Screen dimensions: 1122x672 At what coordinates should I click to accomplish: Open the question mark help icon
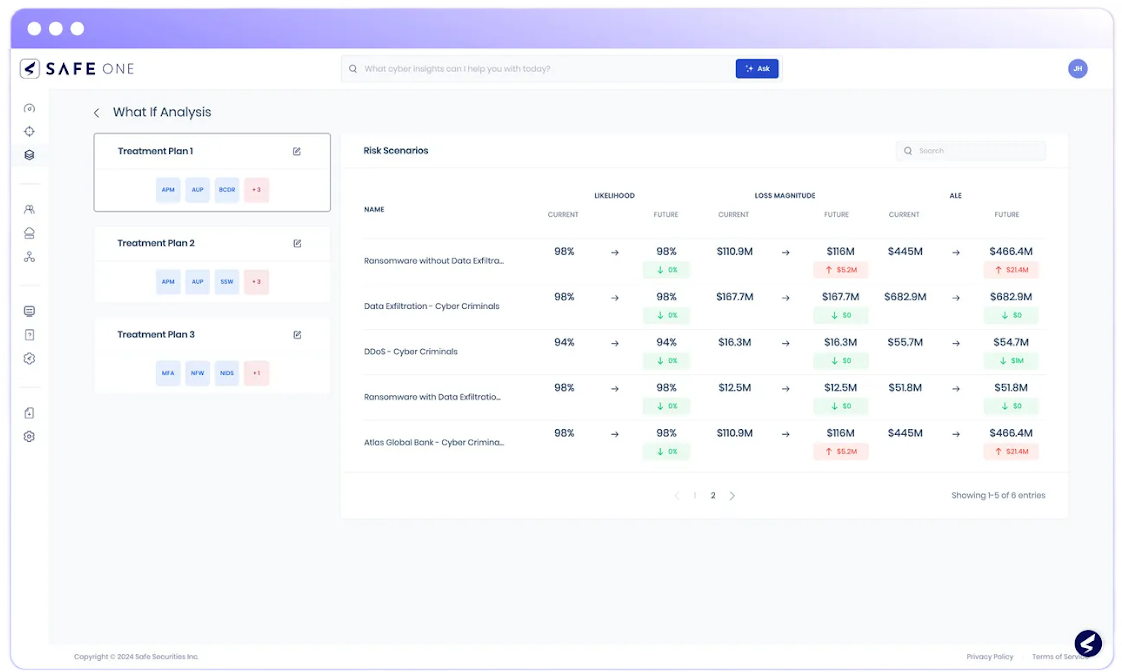[29, 334]
